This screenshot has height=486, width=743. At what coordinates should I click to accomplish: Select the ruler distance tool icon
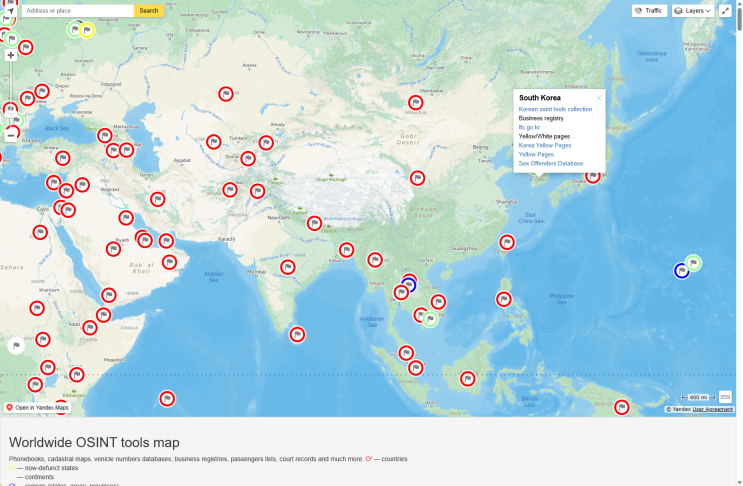(x=725, y=397)
